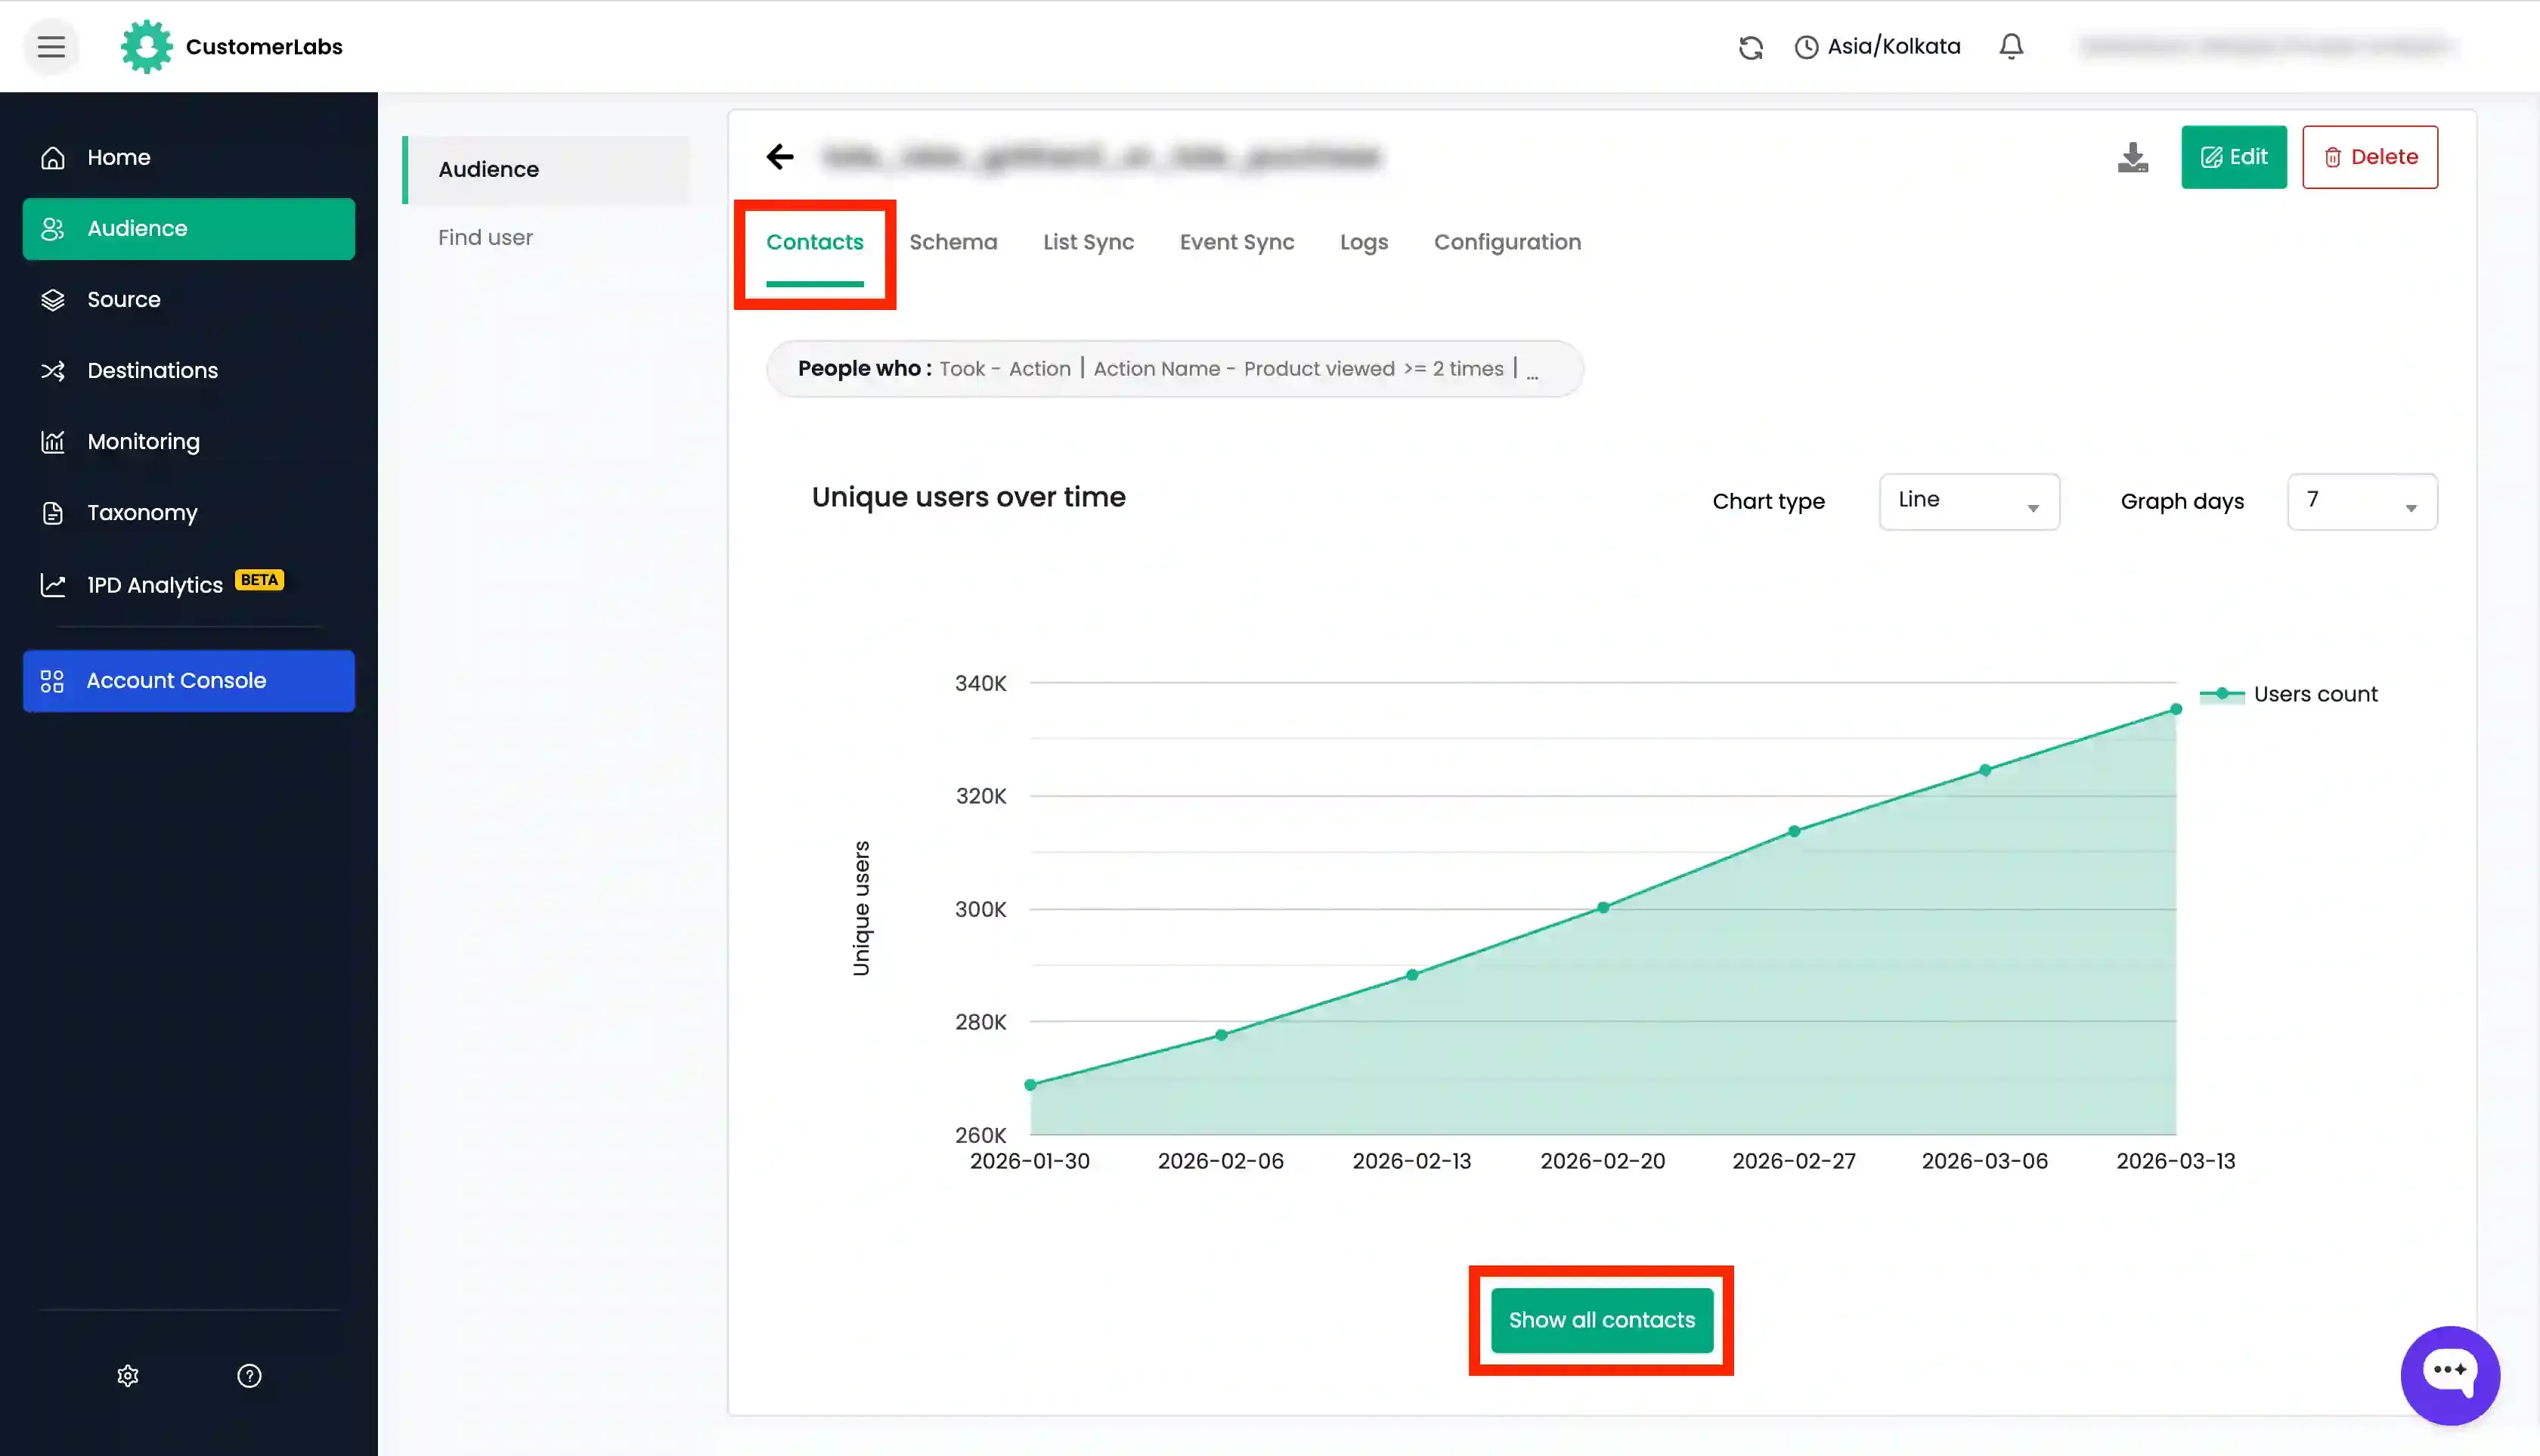Viewport: 2540px width, 1456px height.
Task: Click the Source layers icon
Action: pos(53,300)
